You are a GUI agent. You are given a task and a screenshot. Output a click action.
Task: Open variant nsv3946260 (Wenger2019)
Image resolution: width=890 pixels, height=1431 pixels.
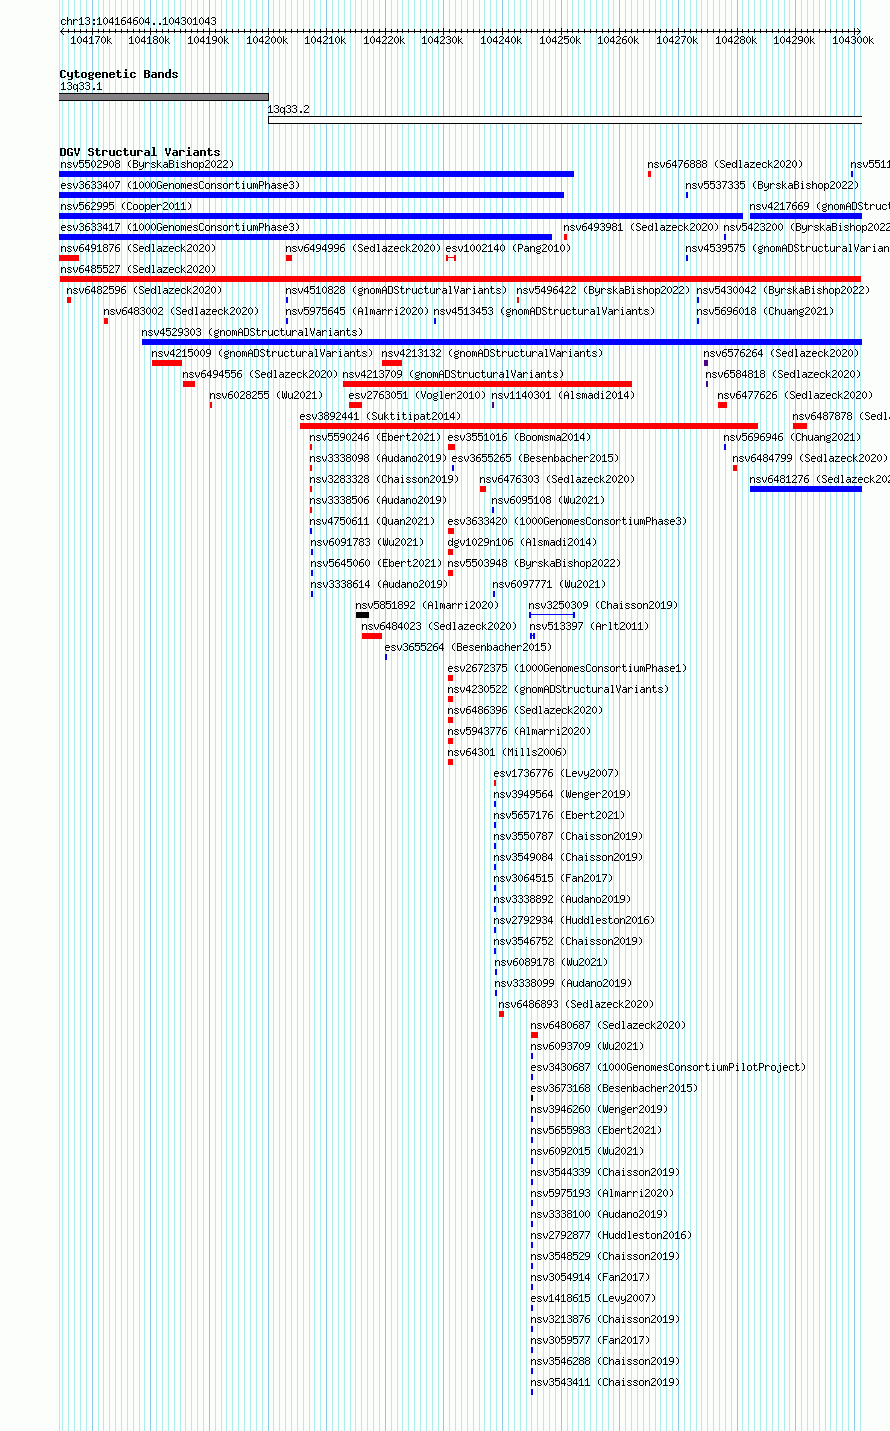pos(532,1119)
